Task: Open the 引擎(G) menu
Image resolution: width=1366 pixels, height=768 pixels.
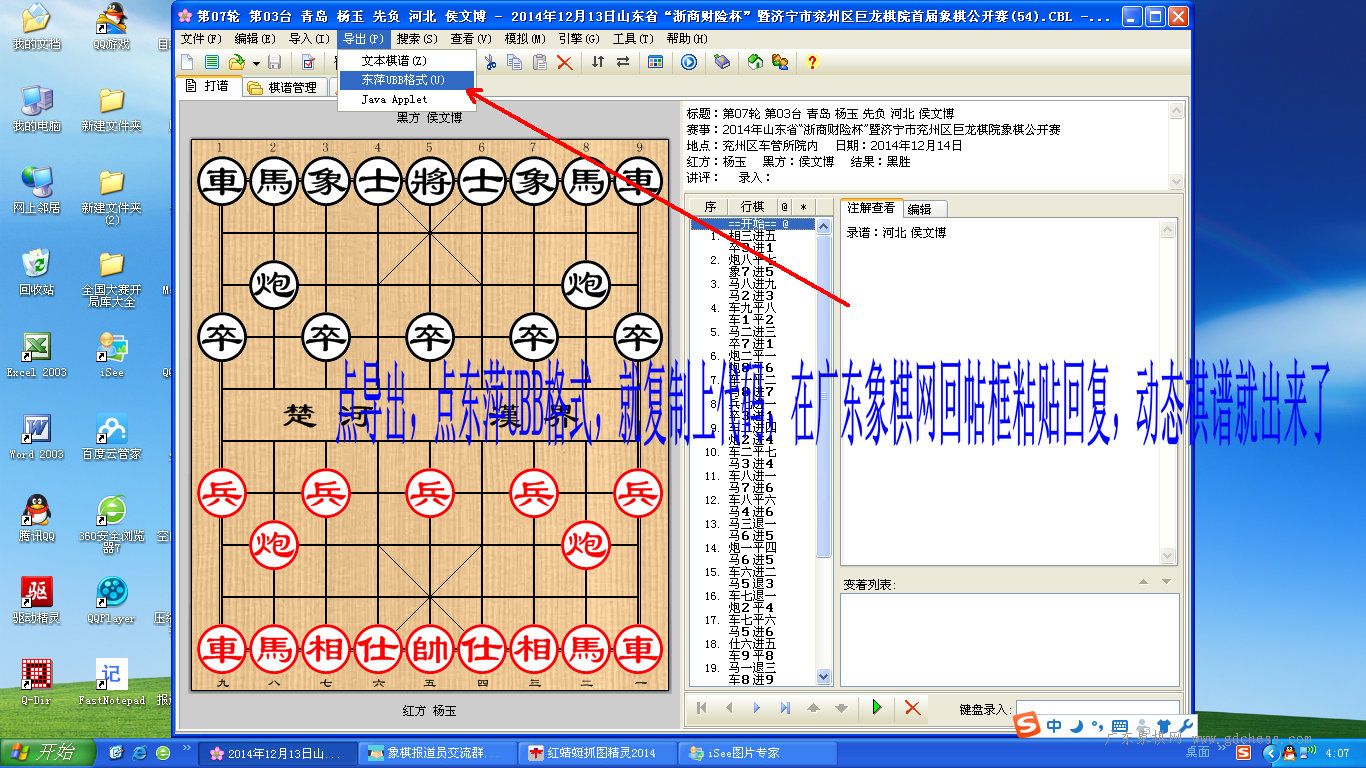Action: pos(579,39)
